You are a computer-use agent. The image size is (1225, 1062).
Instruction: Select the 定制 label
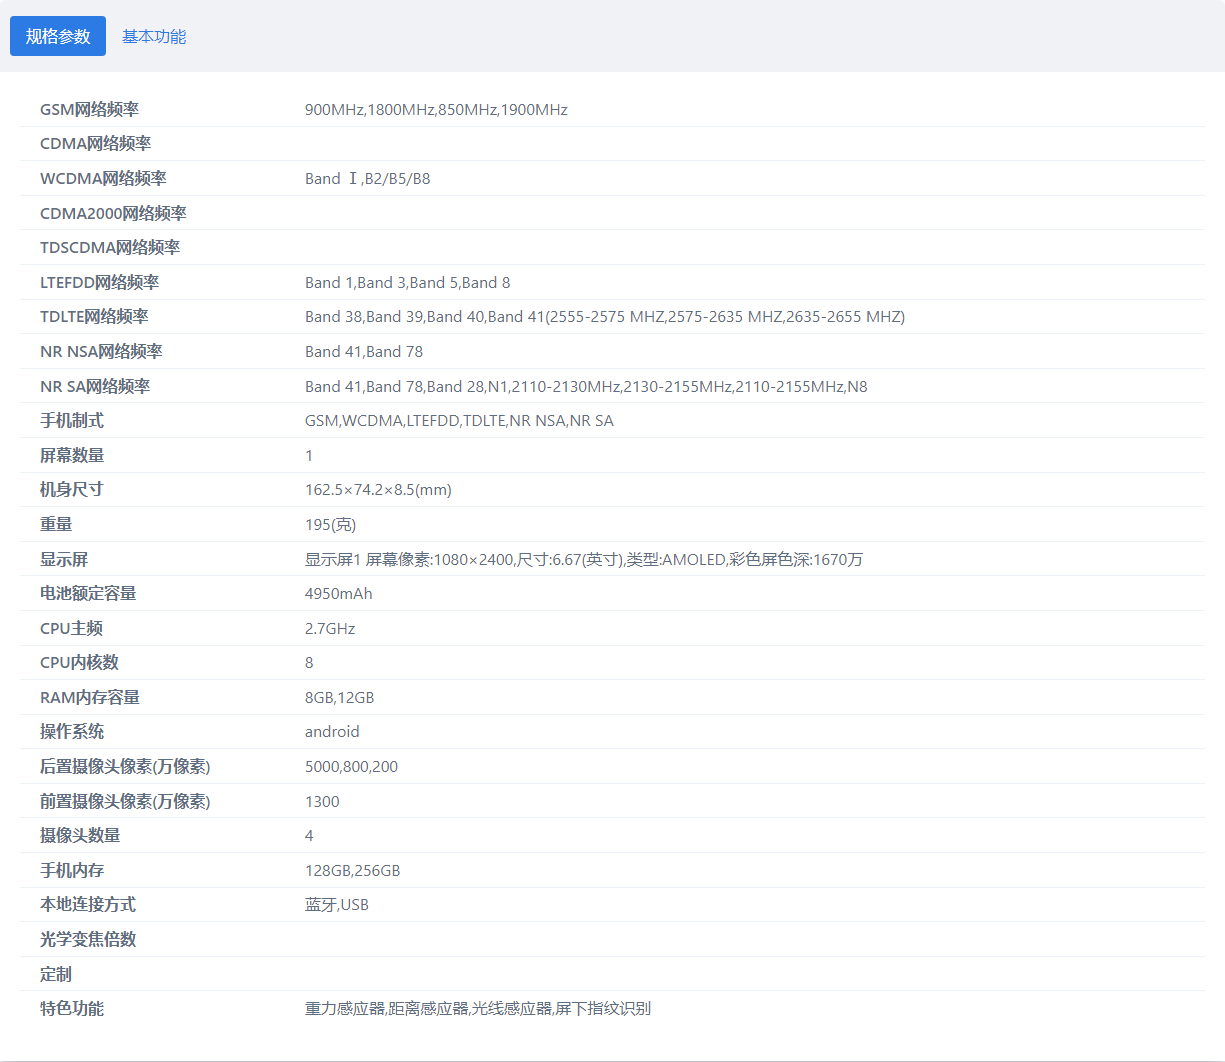point(56,975)
